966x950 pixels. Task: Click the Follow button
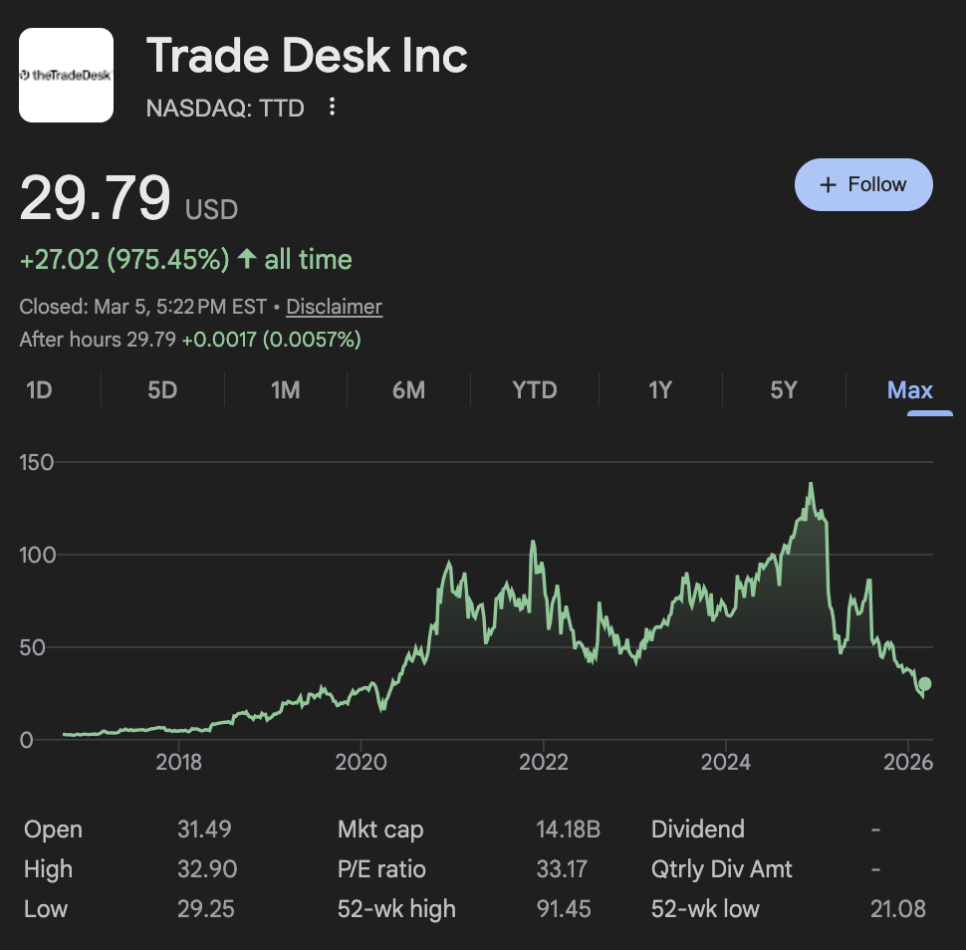[x=863, y=185]
